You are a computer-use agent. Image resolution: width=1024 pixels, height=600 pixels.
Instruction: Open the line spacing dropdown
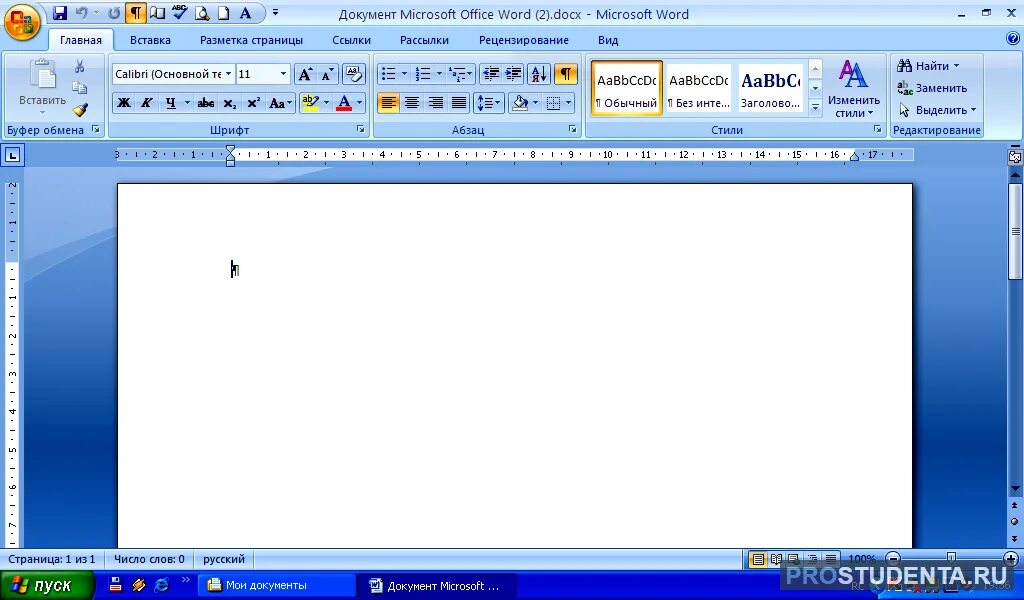point(488,103)
